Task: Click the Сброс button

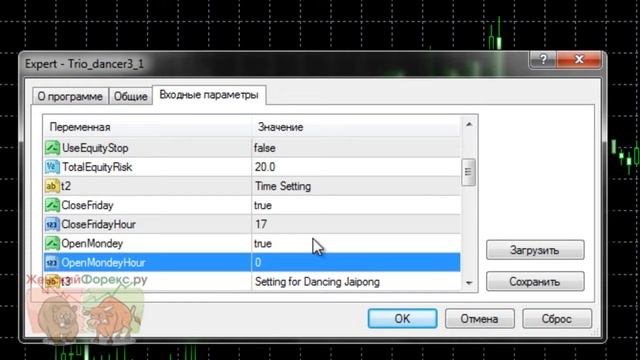Action: coord(557,318)
